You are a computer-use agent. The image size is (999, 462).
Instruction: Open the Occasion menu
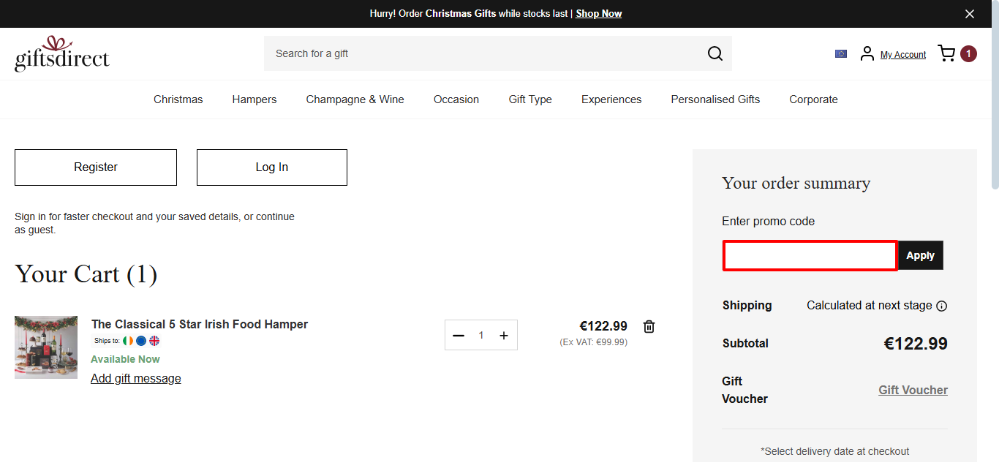[x=456, y=99]
